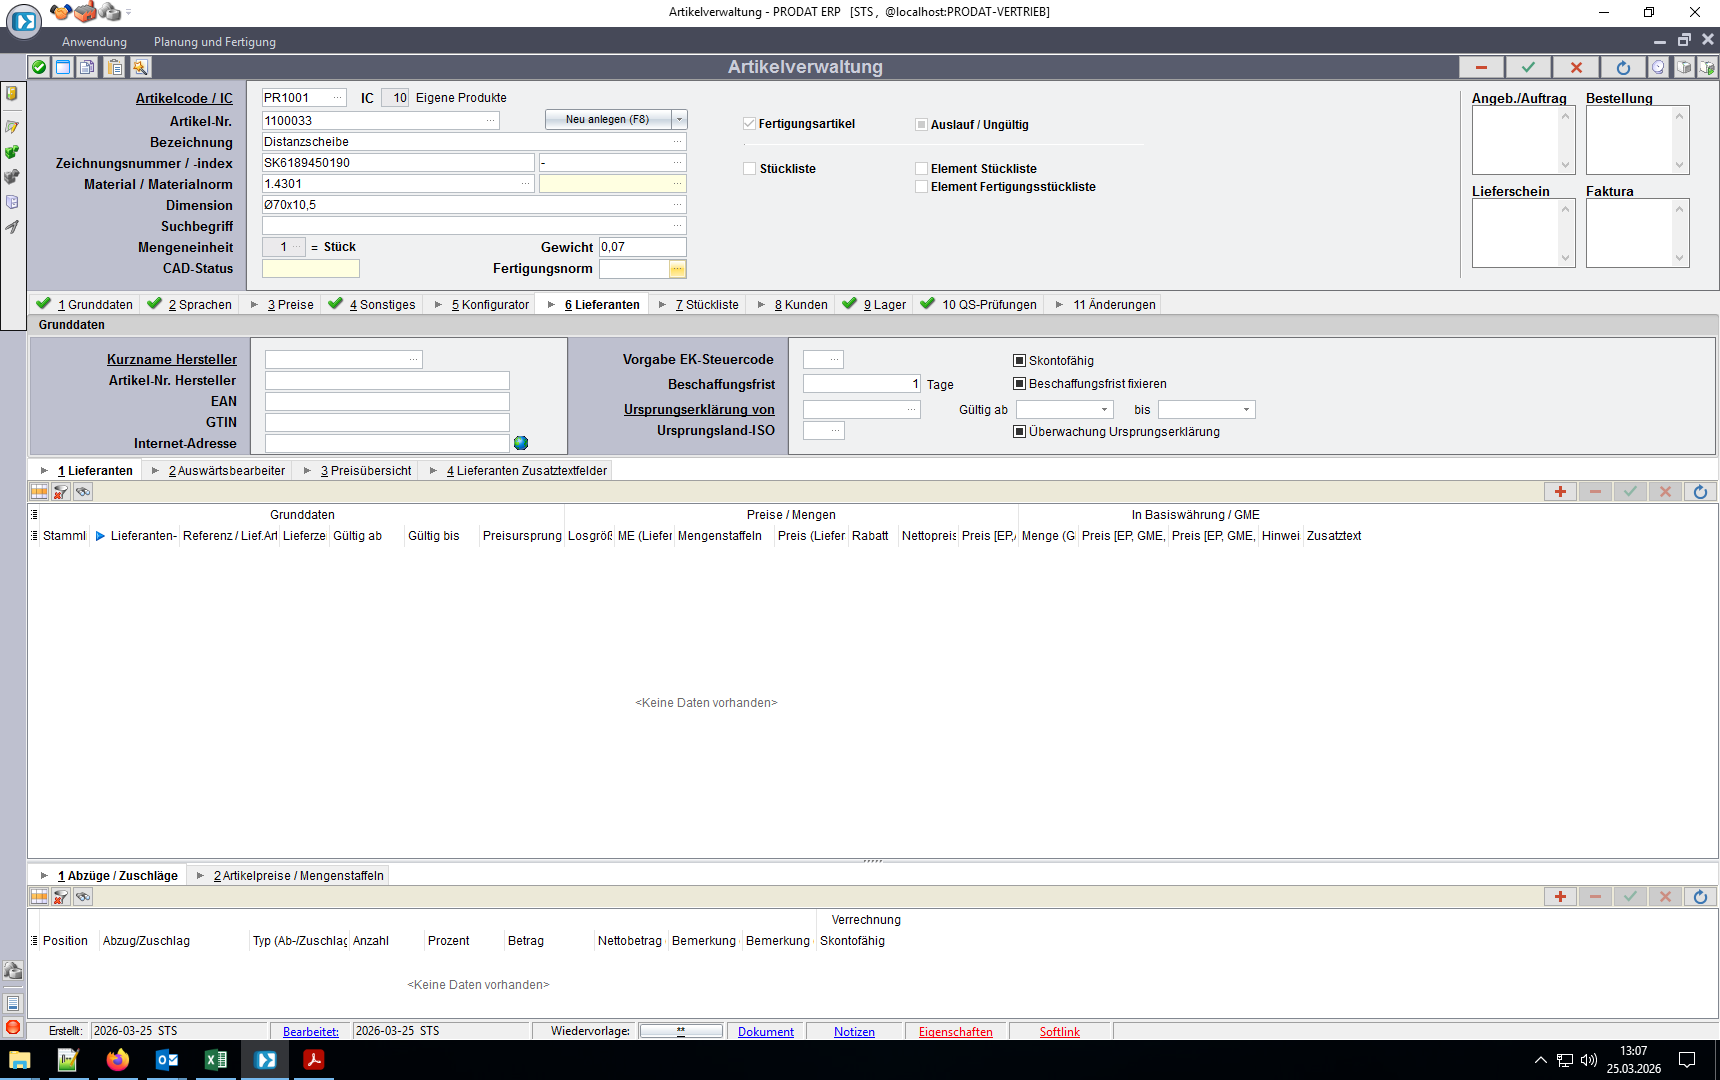Enable the Skontofähig checkbox
The height and width of the screenshot is (1080, 1720).
(x=1020, y=361)
